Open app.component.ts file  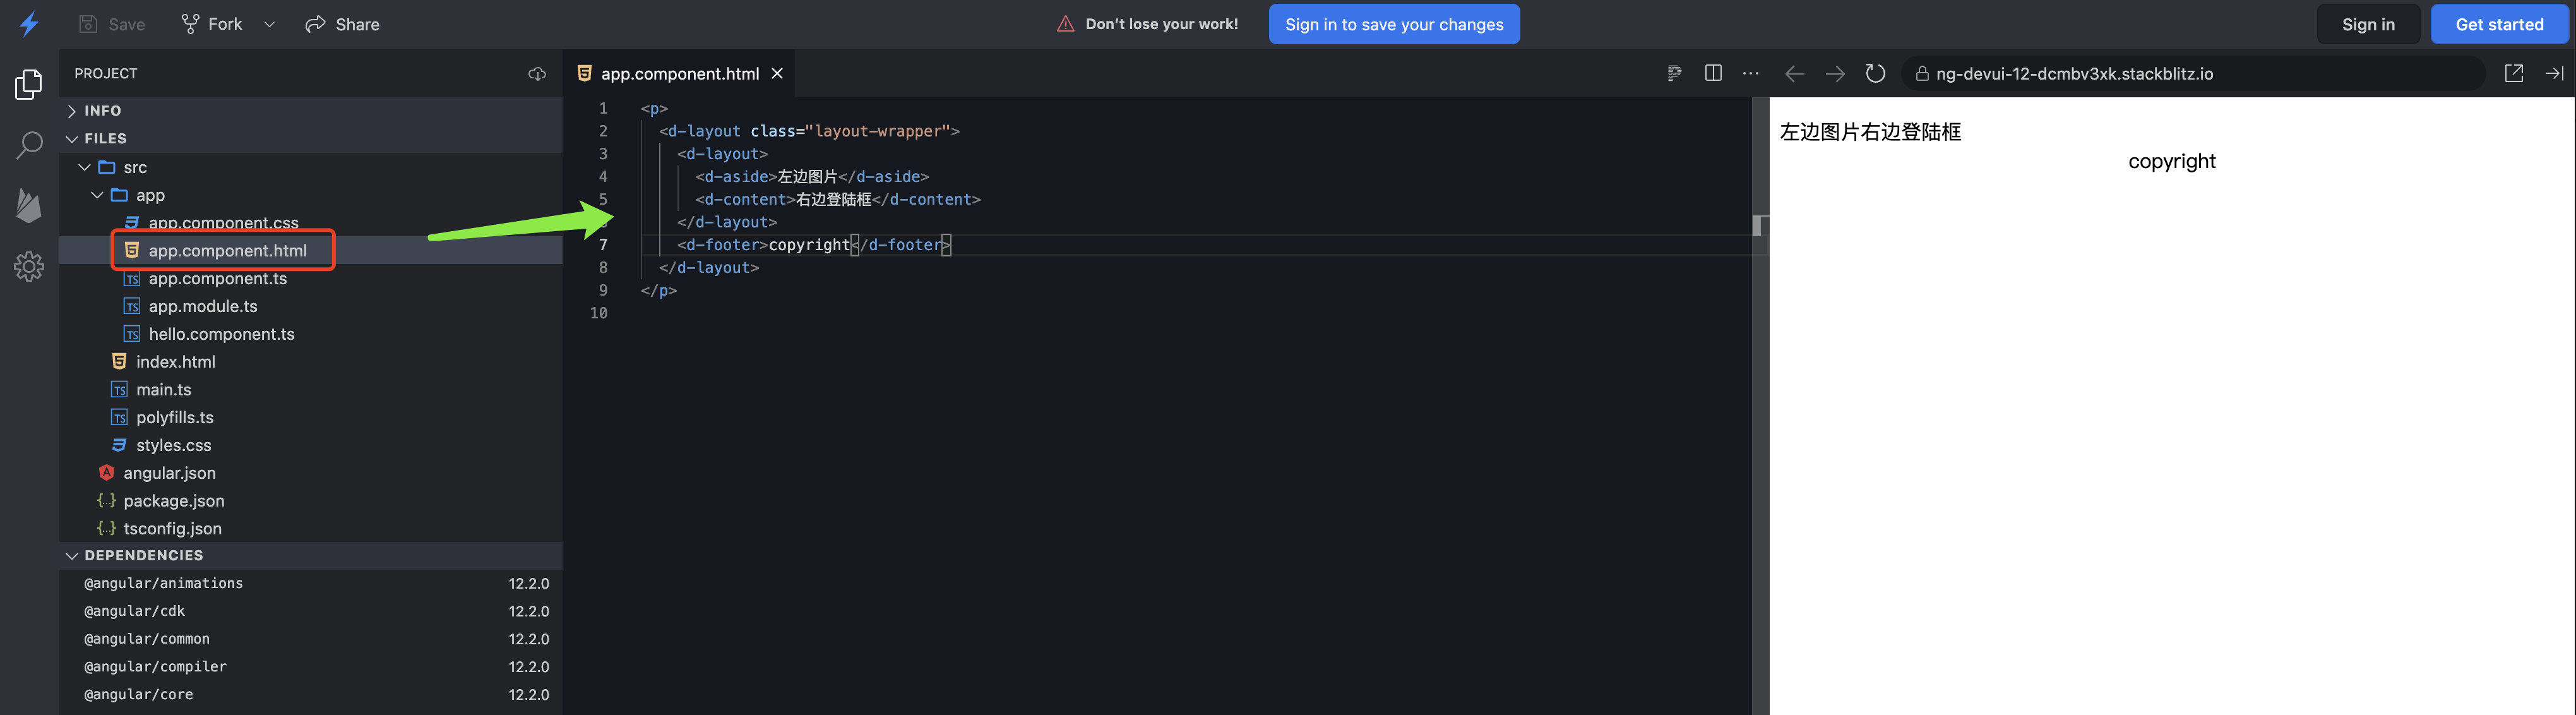coord(311,278)
